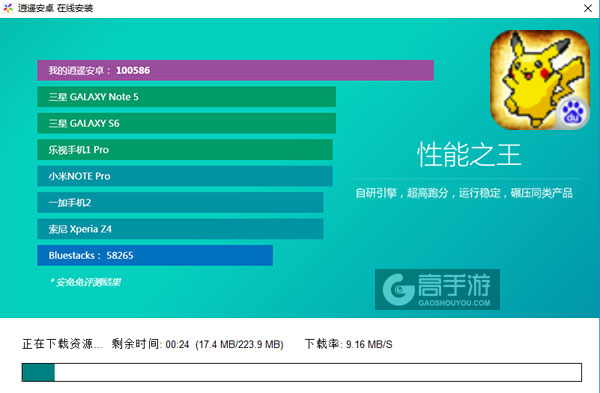The height and width of the screenshot is (393, 600).
Task: Click the 自研引擎 description text
Action: pos(464,193)
